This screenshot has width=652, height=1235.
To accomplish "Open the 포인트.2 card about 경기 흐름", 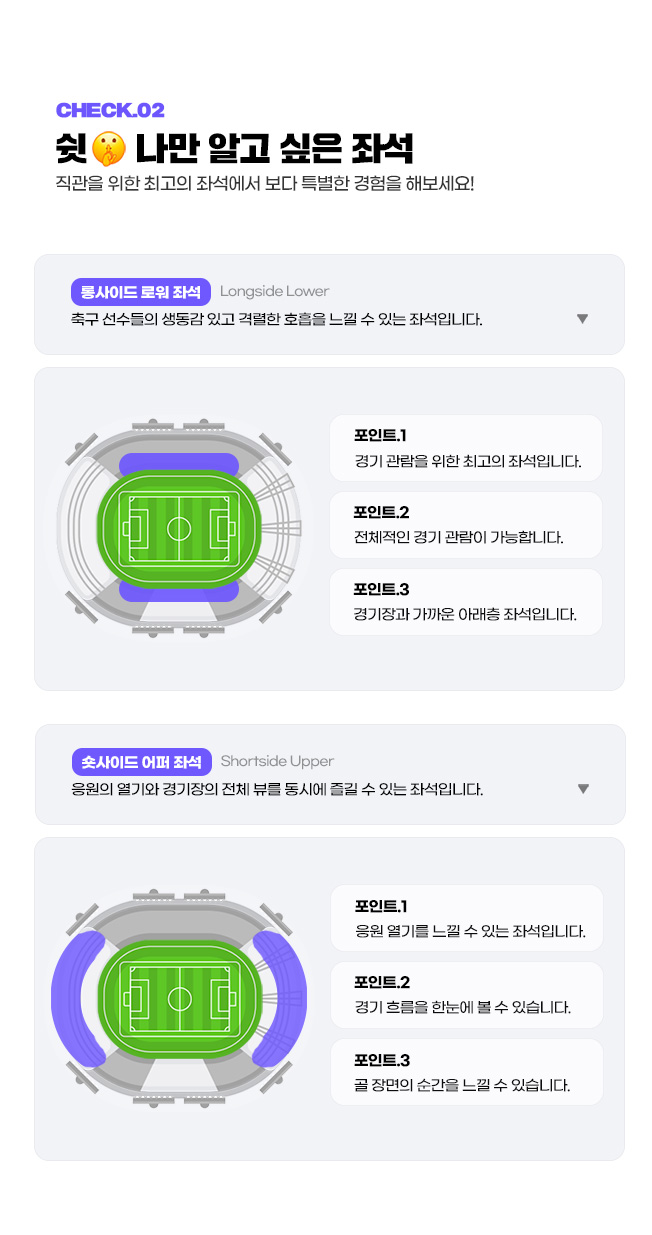I will (x=467, y=995).
